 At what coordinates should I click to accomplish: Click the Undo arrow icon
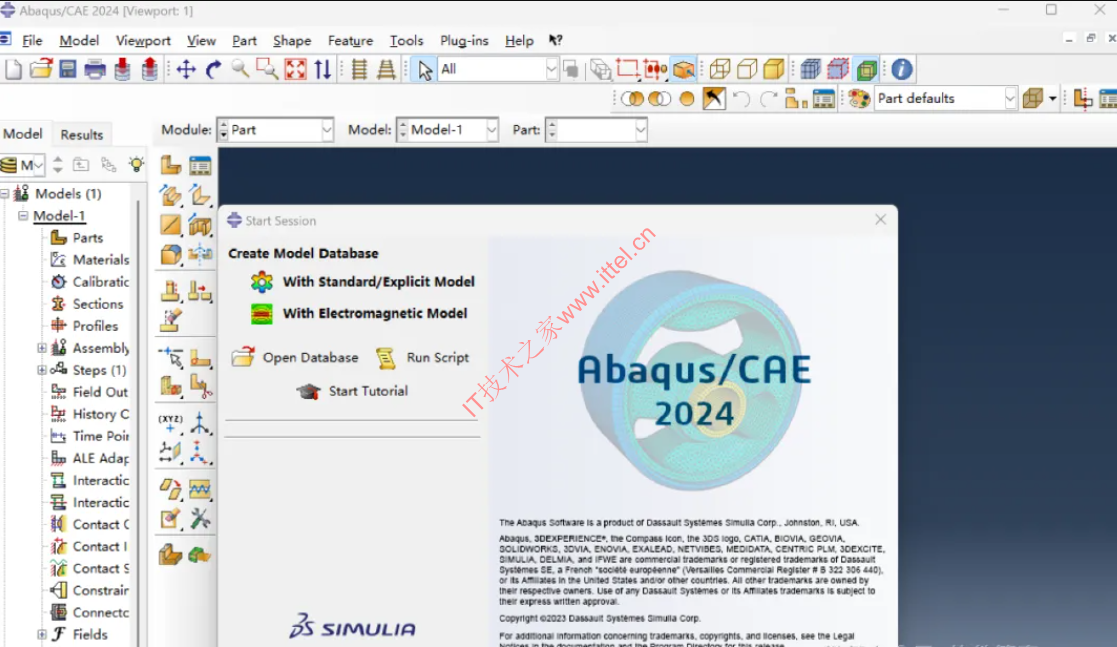point(741,98)
